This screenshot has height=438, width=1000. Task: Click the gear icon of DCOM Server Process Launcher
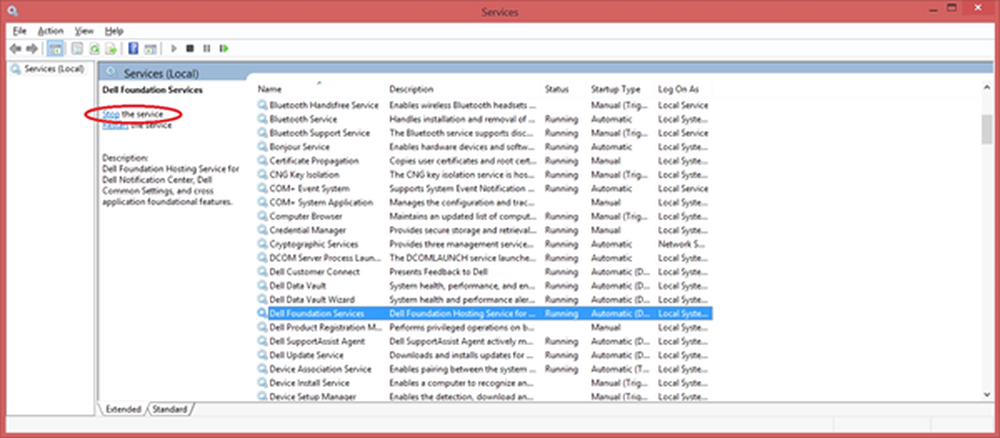pyautogui.click(x=262, y=258)
